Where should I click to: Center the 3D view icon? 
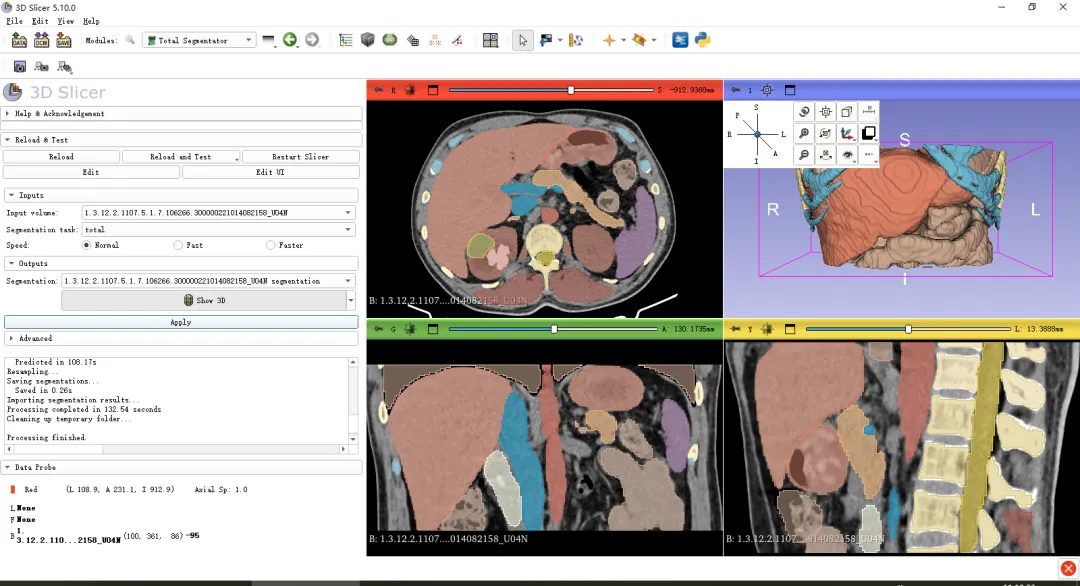tap(767, 90)
